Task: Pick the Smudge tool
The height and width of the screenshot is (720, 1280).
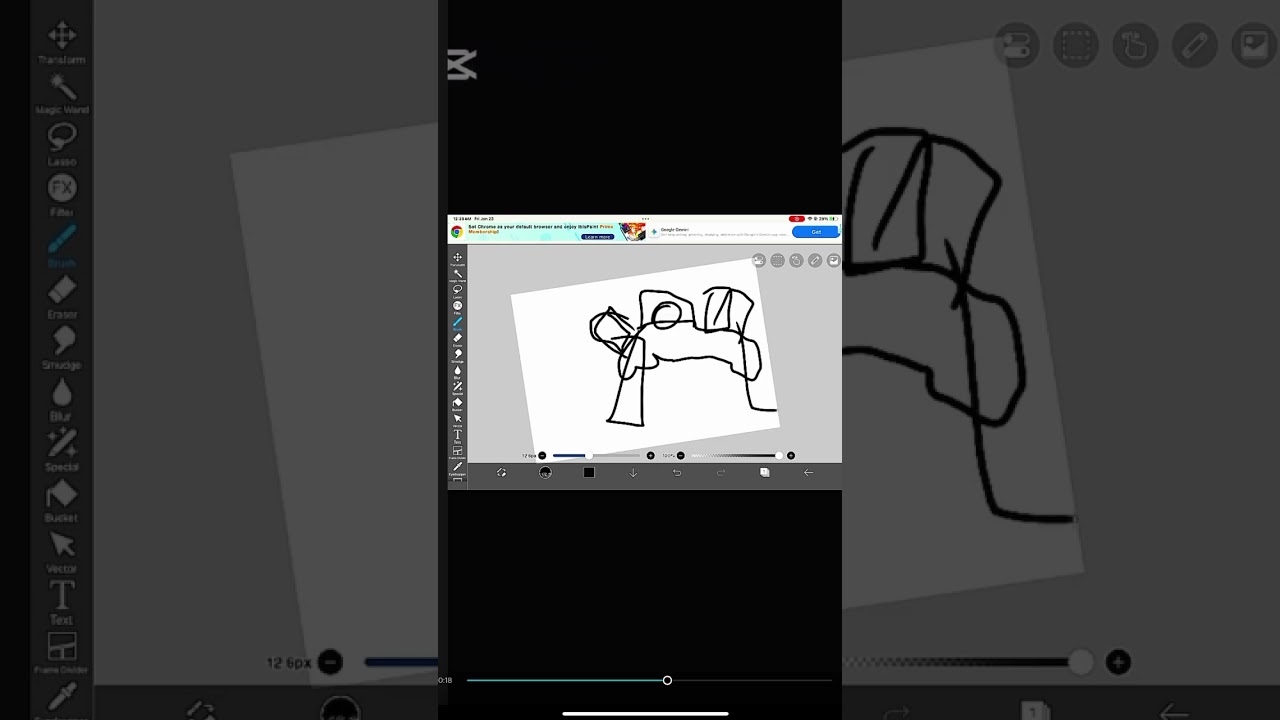Action: pyautogui.click(x=458, y=354)
